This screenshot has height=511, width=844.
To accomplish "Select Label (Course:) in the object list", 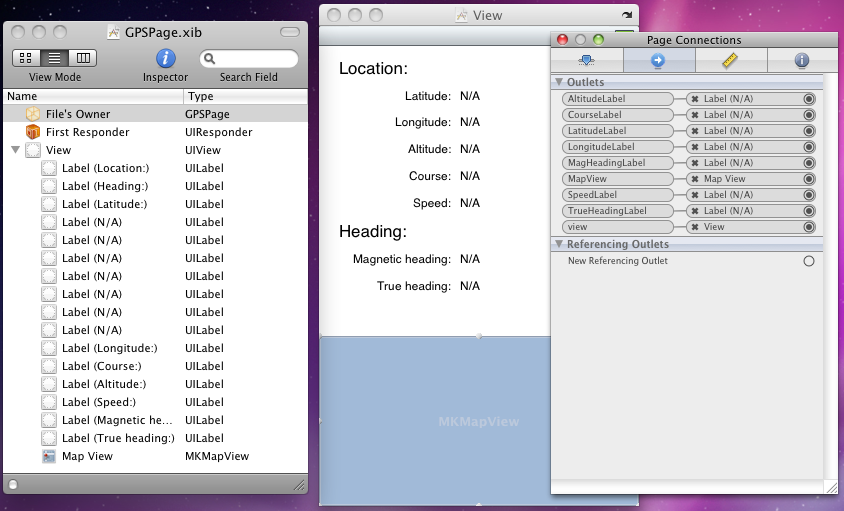I will 156,366.
